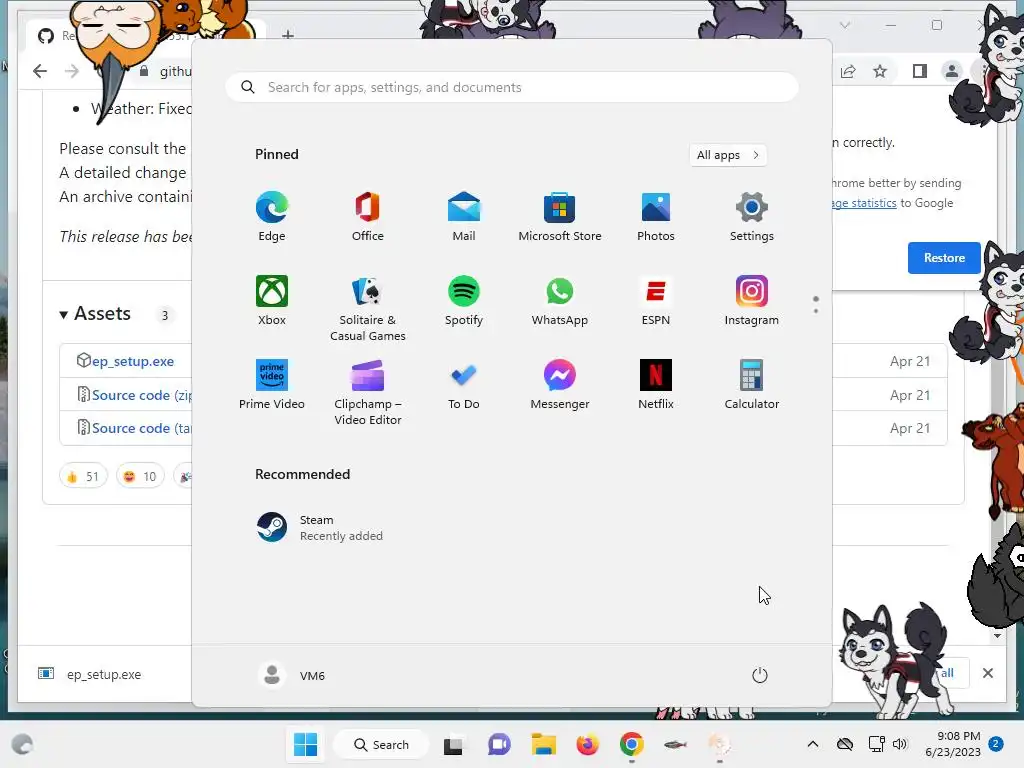The image size is (1024, 768).
Task: Launch Firefox from taskbar
Action: coord(588,744)
